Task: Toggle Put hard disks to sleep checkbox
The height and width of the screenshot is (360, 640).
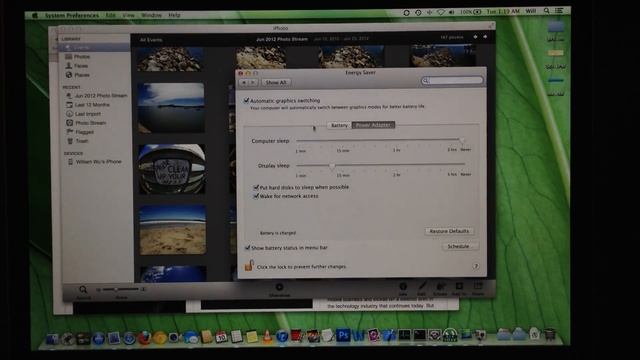Action: (x=256, y=187)
